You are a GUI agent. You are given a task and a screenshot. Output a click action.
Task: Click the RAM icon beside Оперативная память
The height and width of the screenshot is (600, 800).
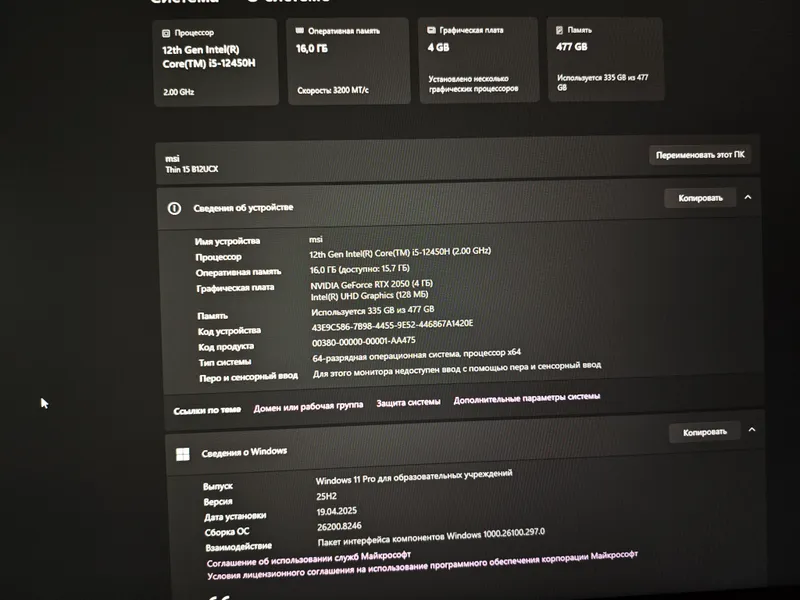point(300,31)
